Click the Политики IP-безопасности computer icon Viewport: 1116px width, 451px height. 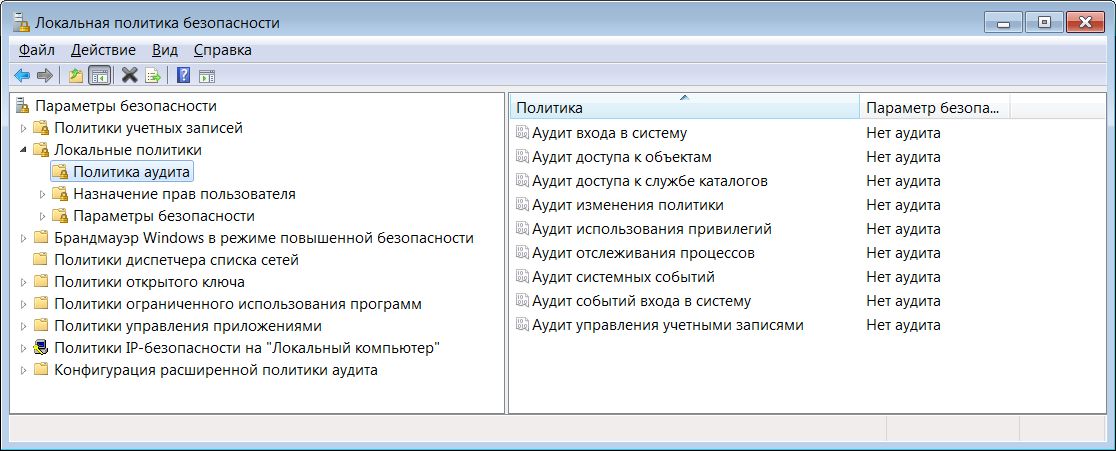pyautogui.click(x=41, y=348)
